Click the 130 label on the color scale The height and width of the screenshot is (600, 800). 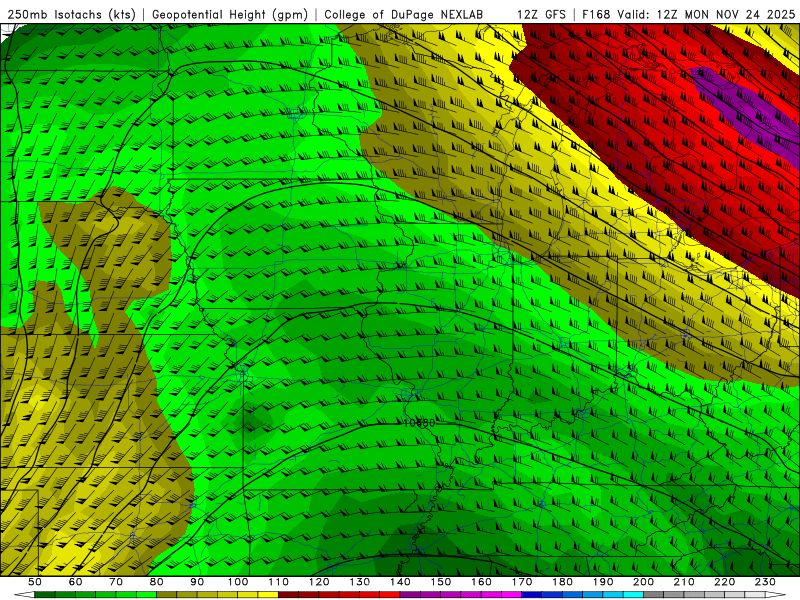pos(359,582)
